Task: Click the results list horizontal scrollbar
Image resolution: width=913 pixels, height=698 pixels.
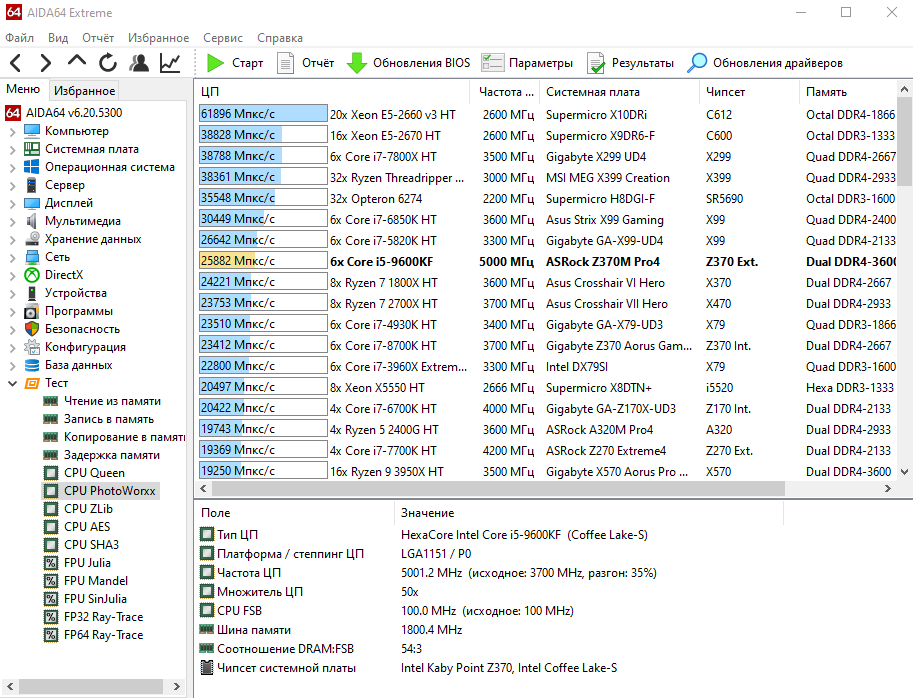Action: pos(540,489)
